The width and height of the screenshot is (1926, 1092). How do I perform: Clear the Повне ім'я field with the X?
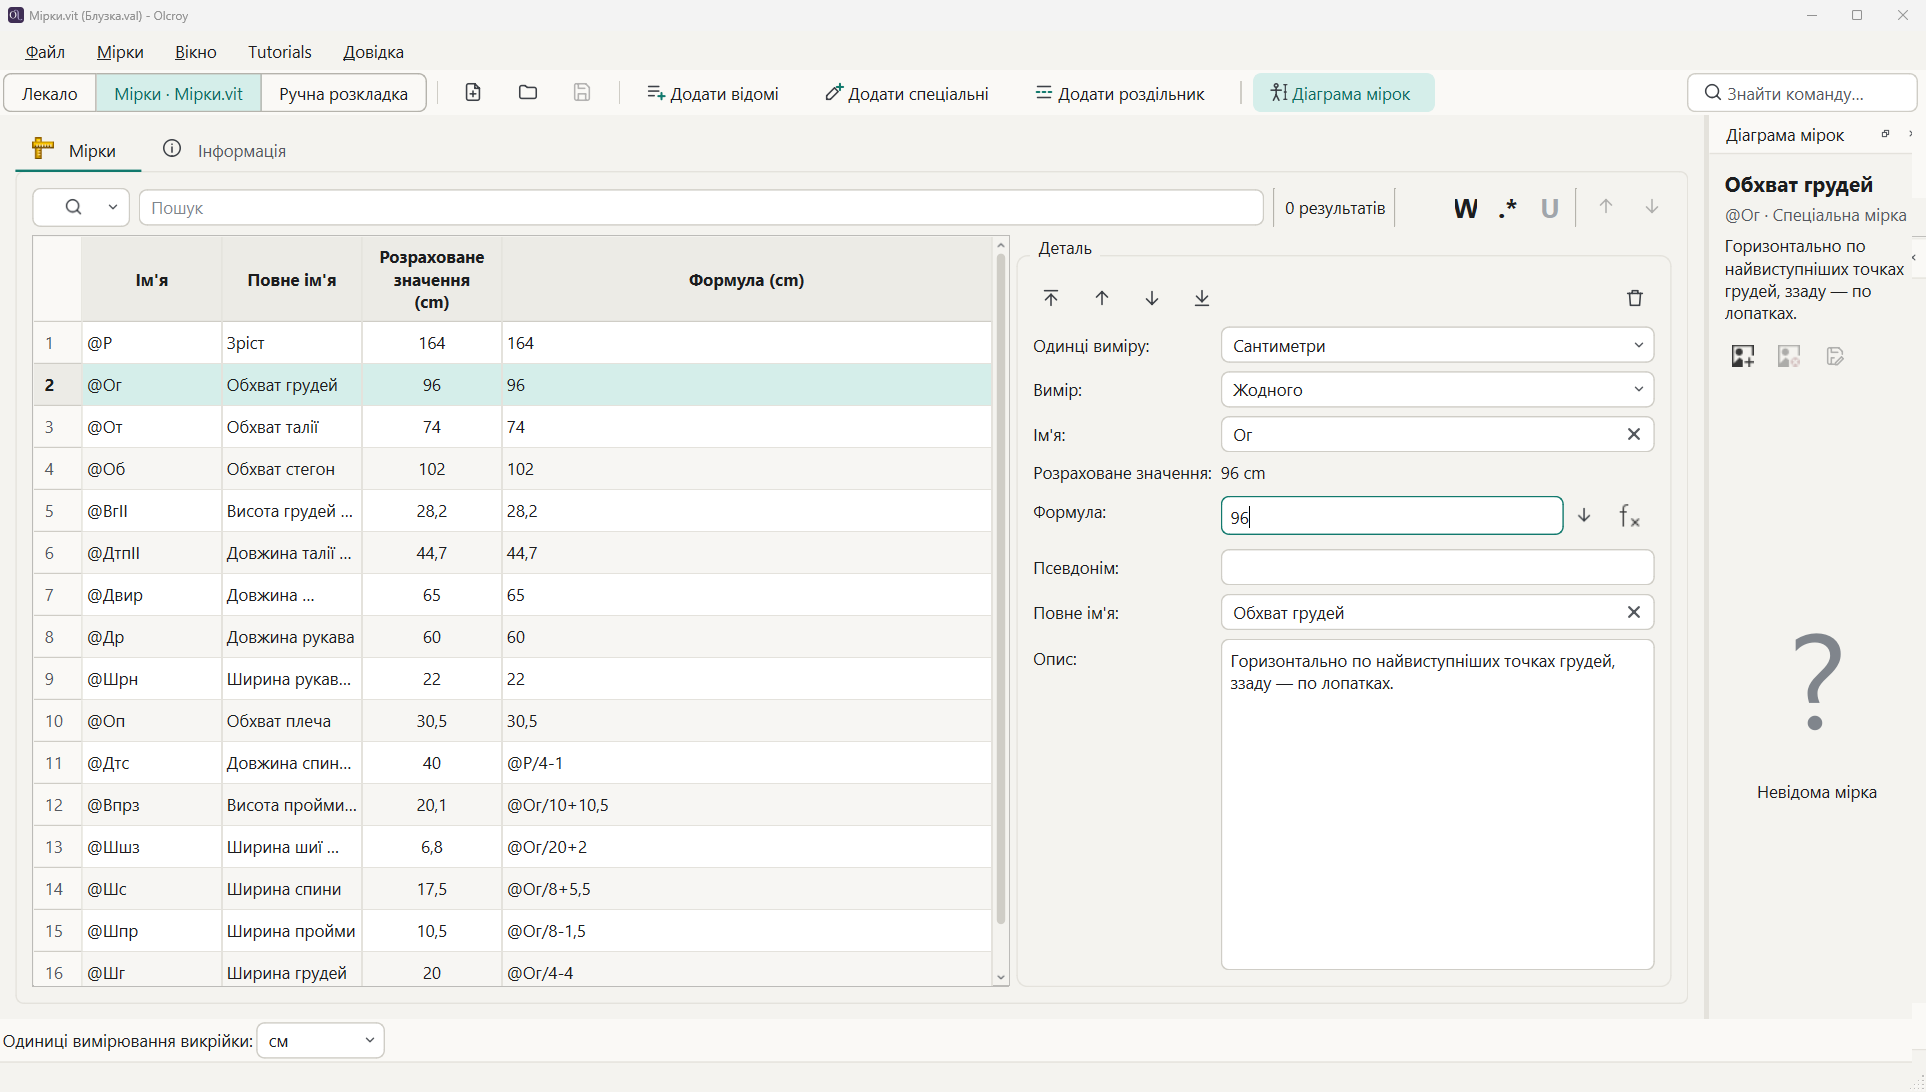(x=1633, y=612)
